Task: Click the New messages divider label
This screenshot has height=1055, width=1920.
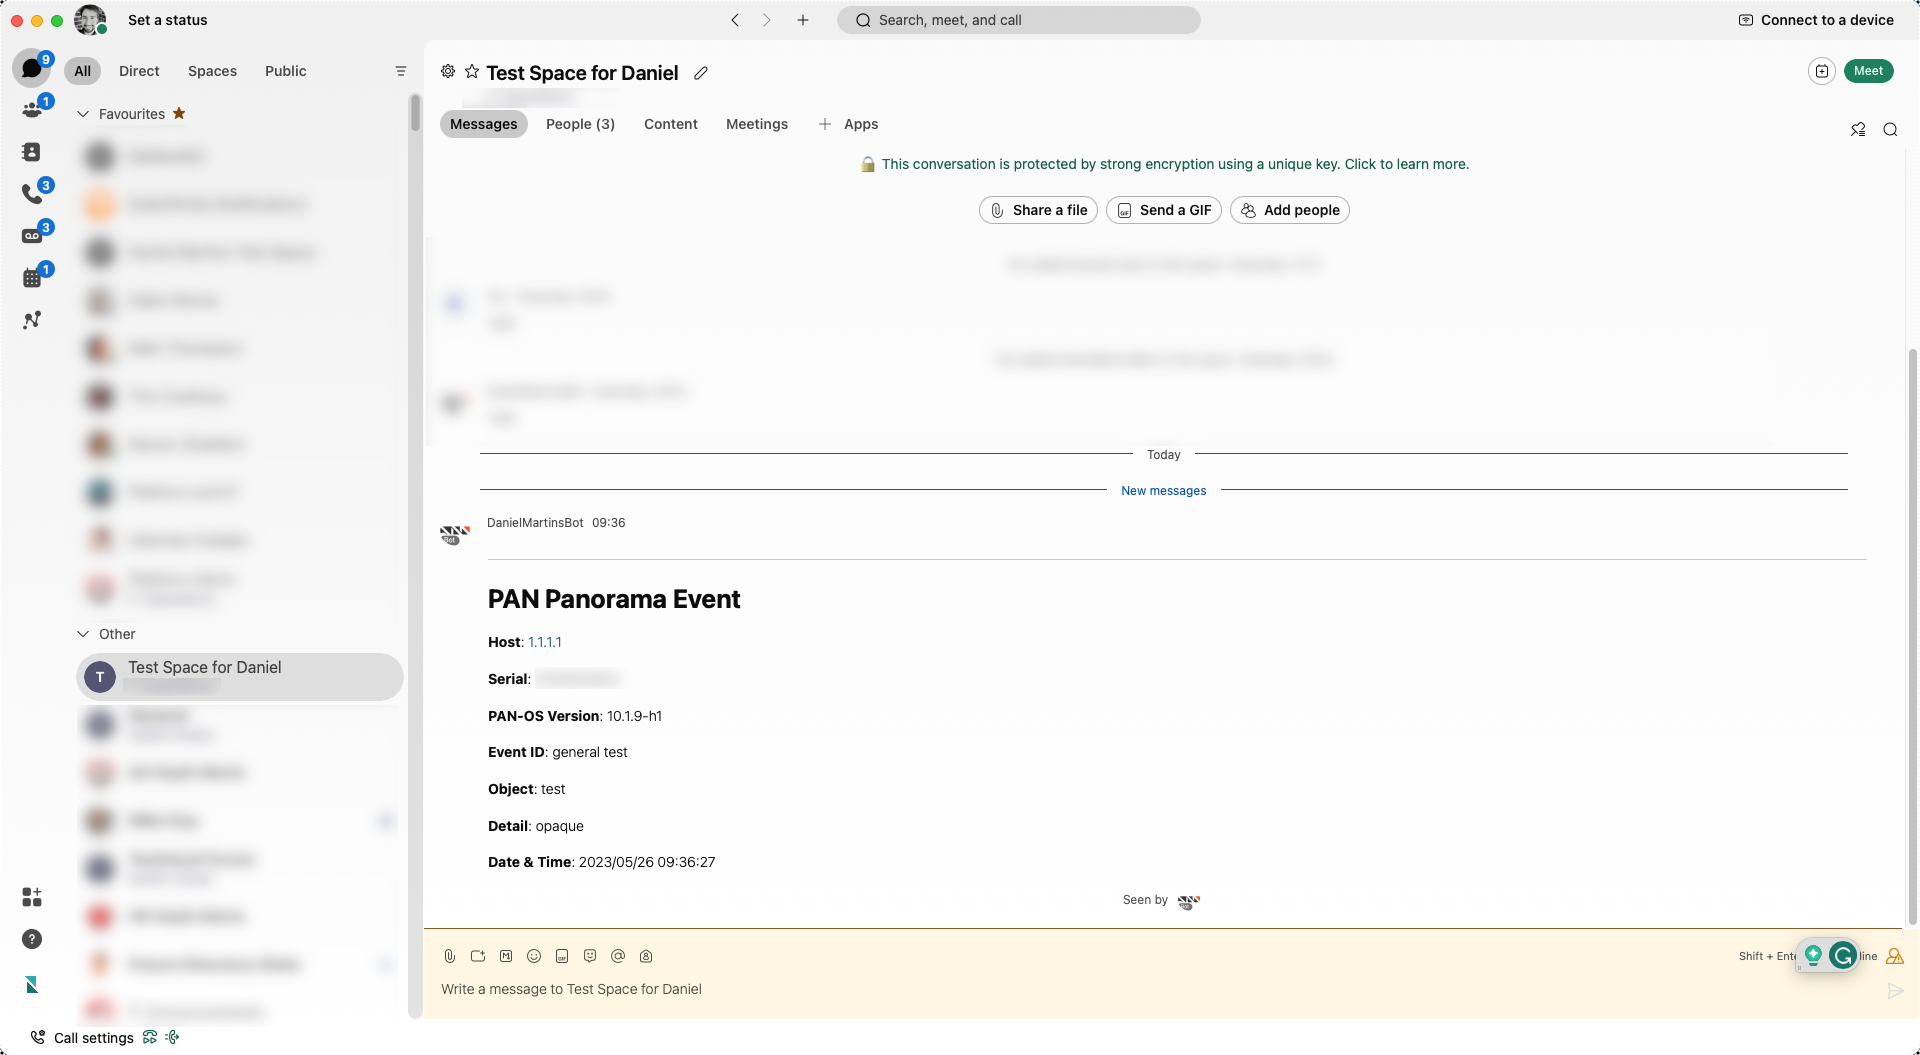Action: point(1164,491)
